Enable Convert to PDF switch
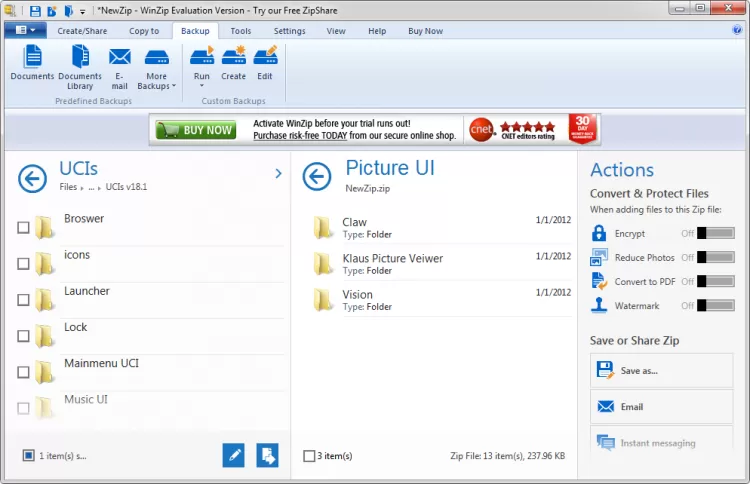 (x=716, y=281)
